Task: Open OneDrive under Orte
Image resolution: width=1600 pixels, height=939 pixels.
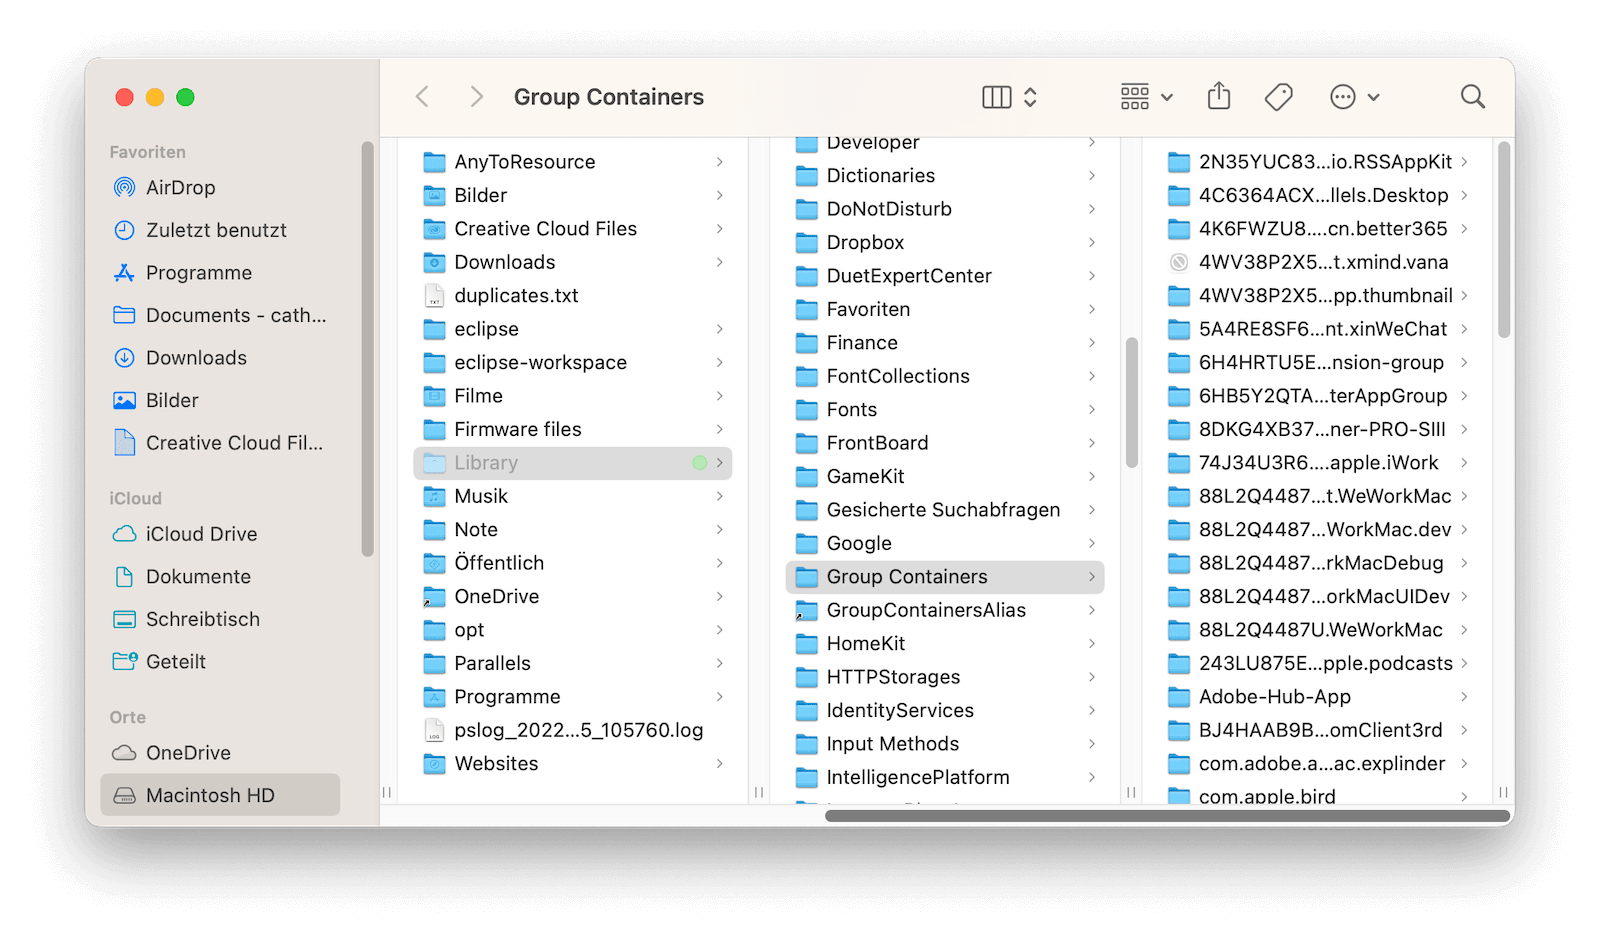Action: pyautogui.click(x=220, y=753)
